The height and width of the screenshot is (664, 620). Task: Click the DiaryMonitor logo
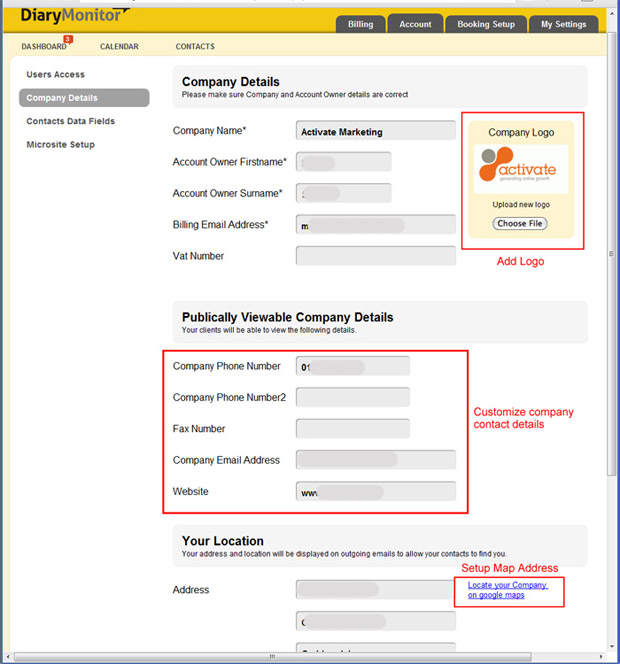[75, 16]
